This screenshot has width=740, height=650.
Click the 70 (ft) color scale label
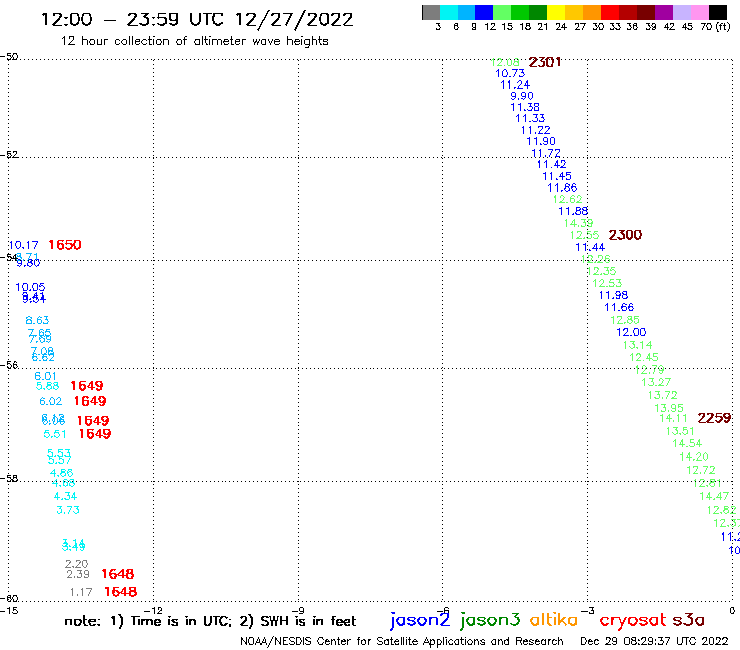pyautogui.click(x=715, y=27)
